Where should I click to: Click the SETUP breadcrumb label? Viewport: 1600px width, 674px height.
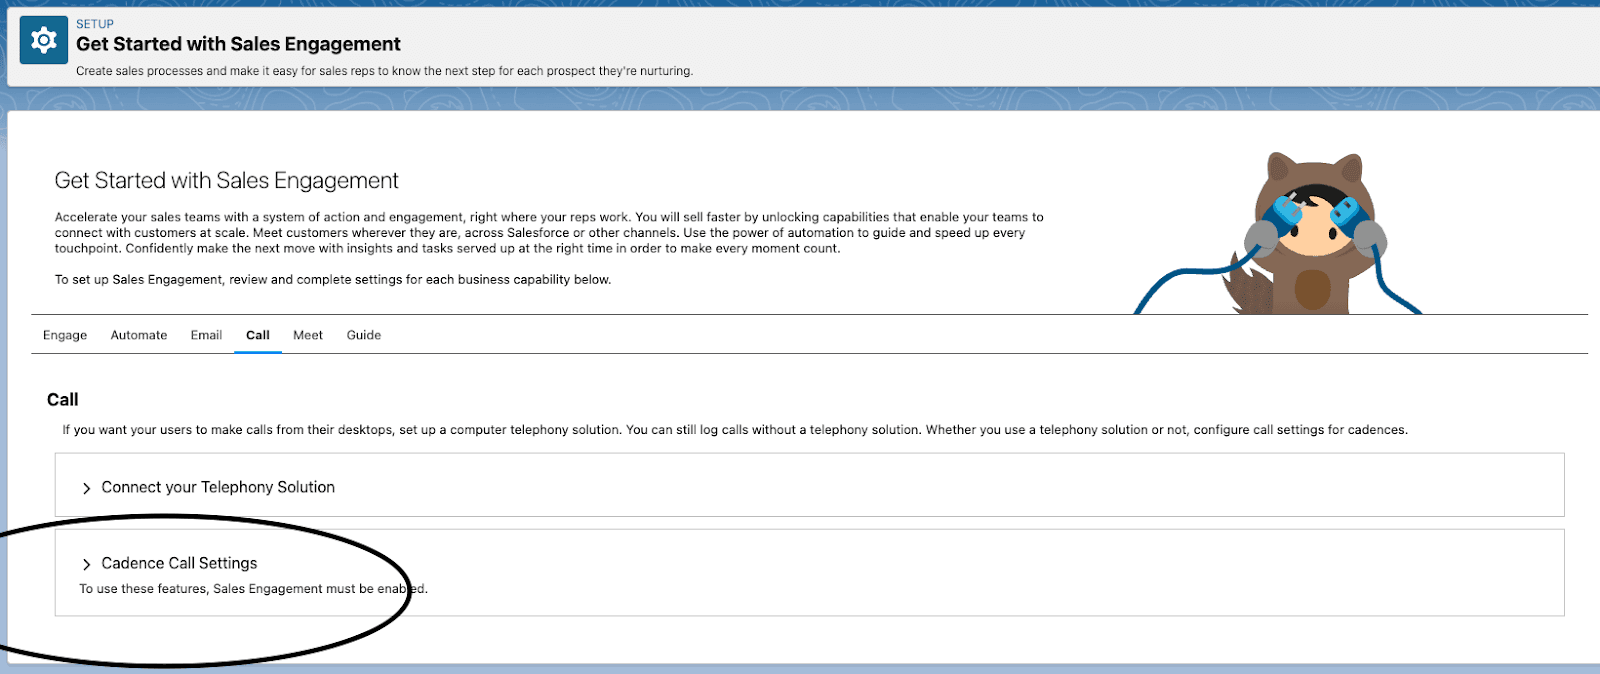pos(95,24)
